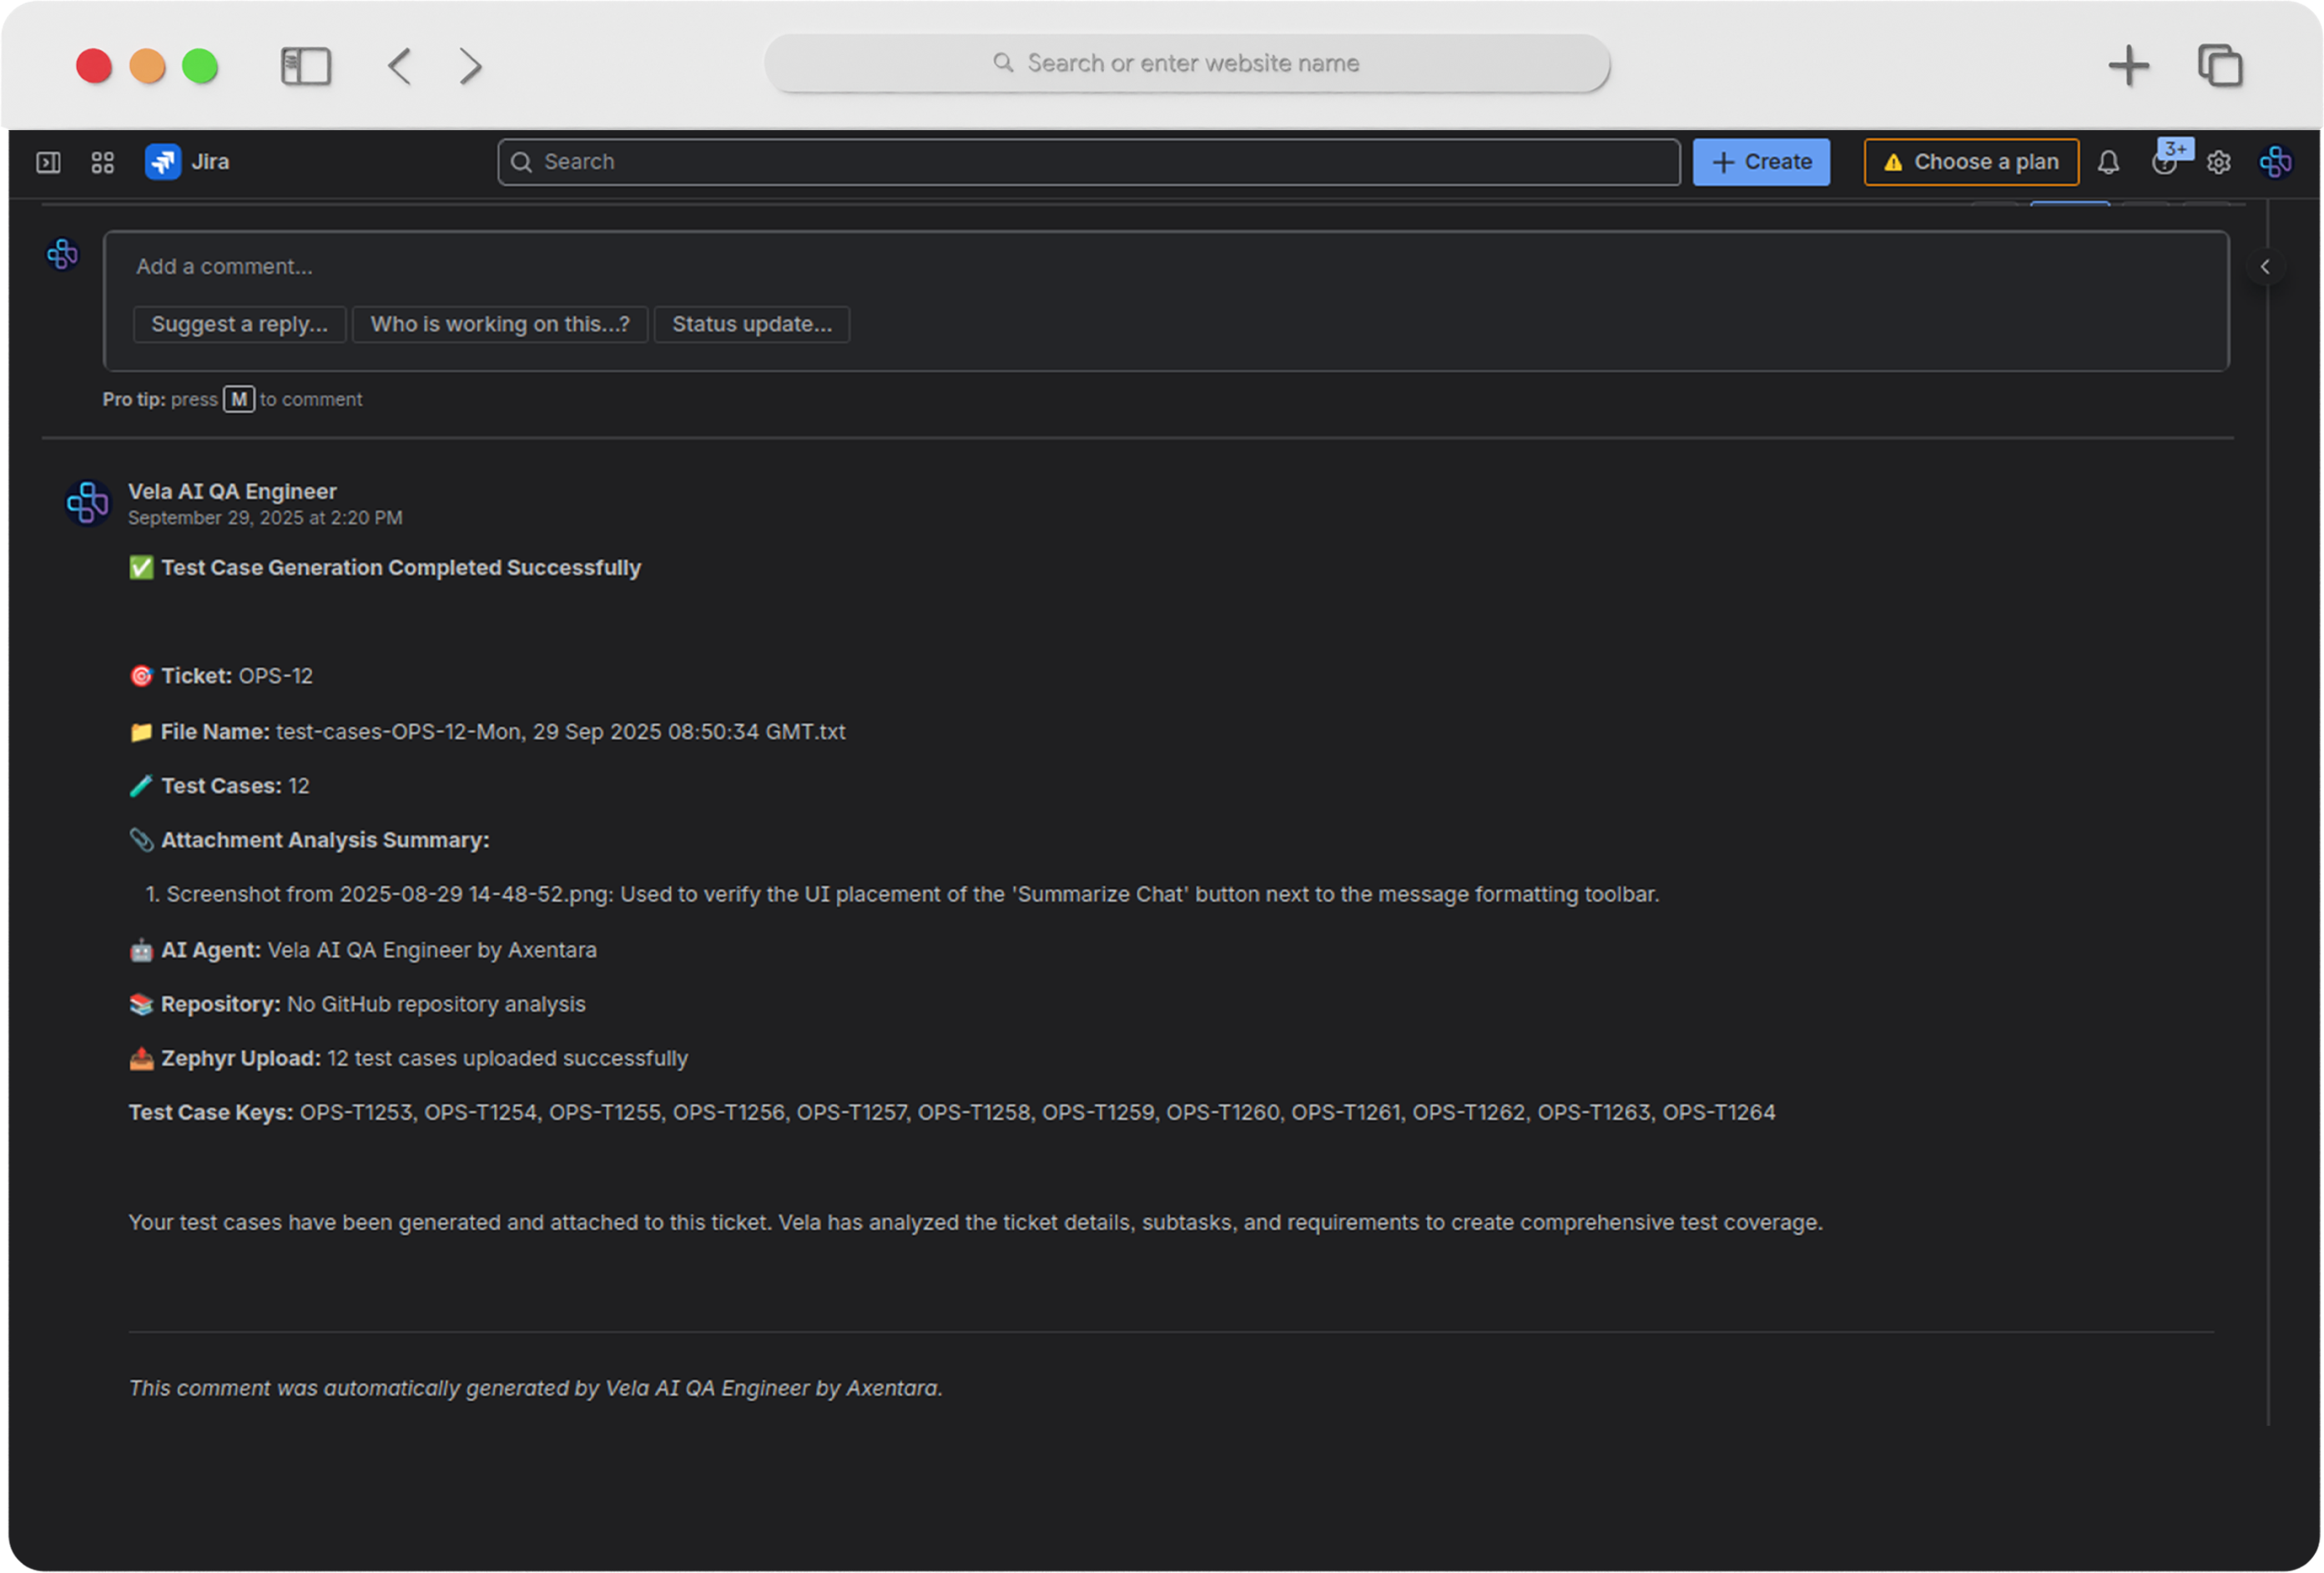Open the notifications bell

click(2109, 161)
